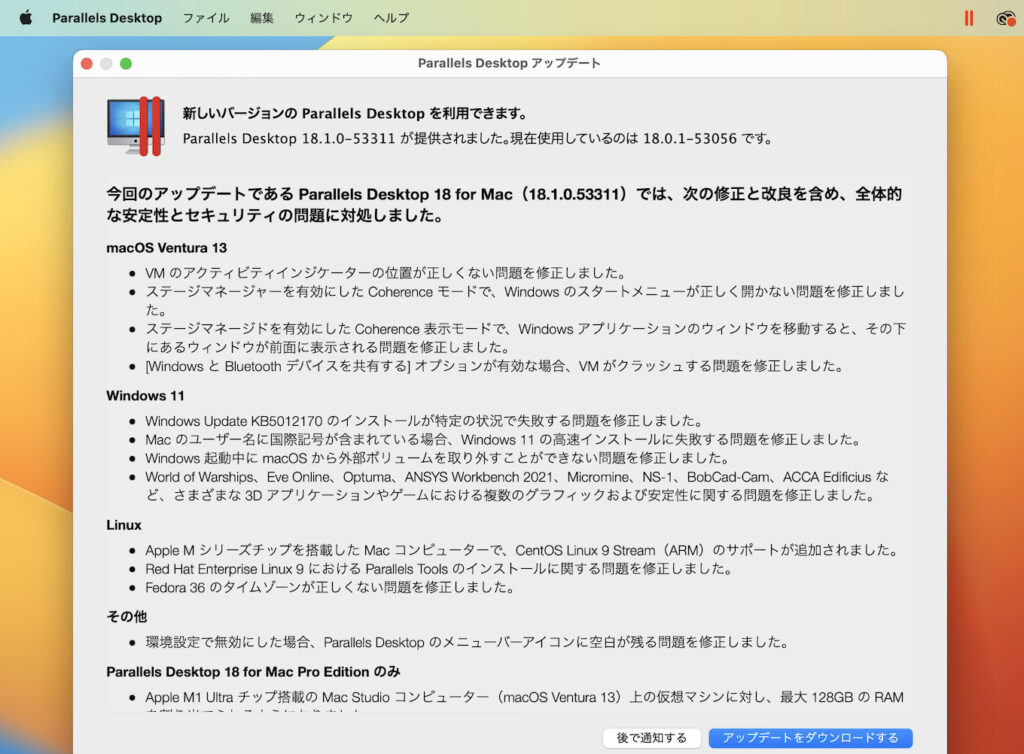
Task: Click the external volume eject fix line
Action: click(437, 458)
